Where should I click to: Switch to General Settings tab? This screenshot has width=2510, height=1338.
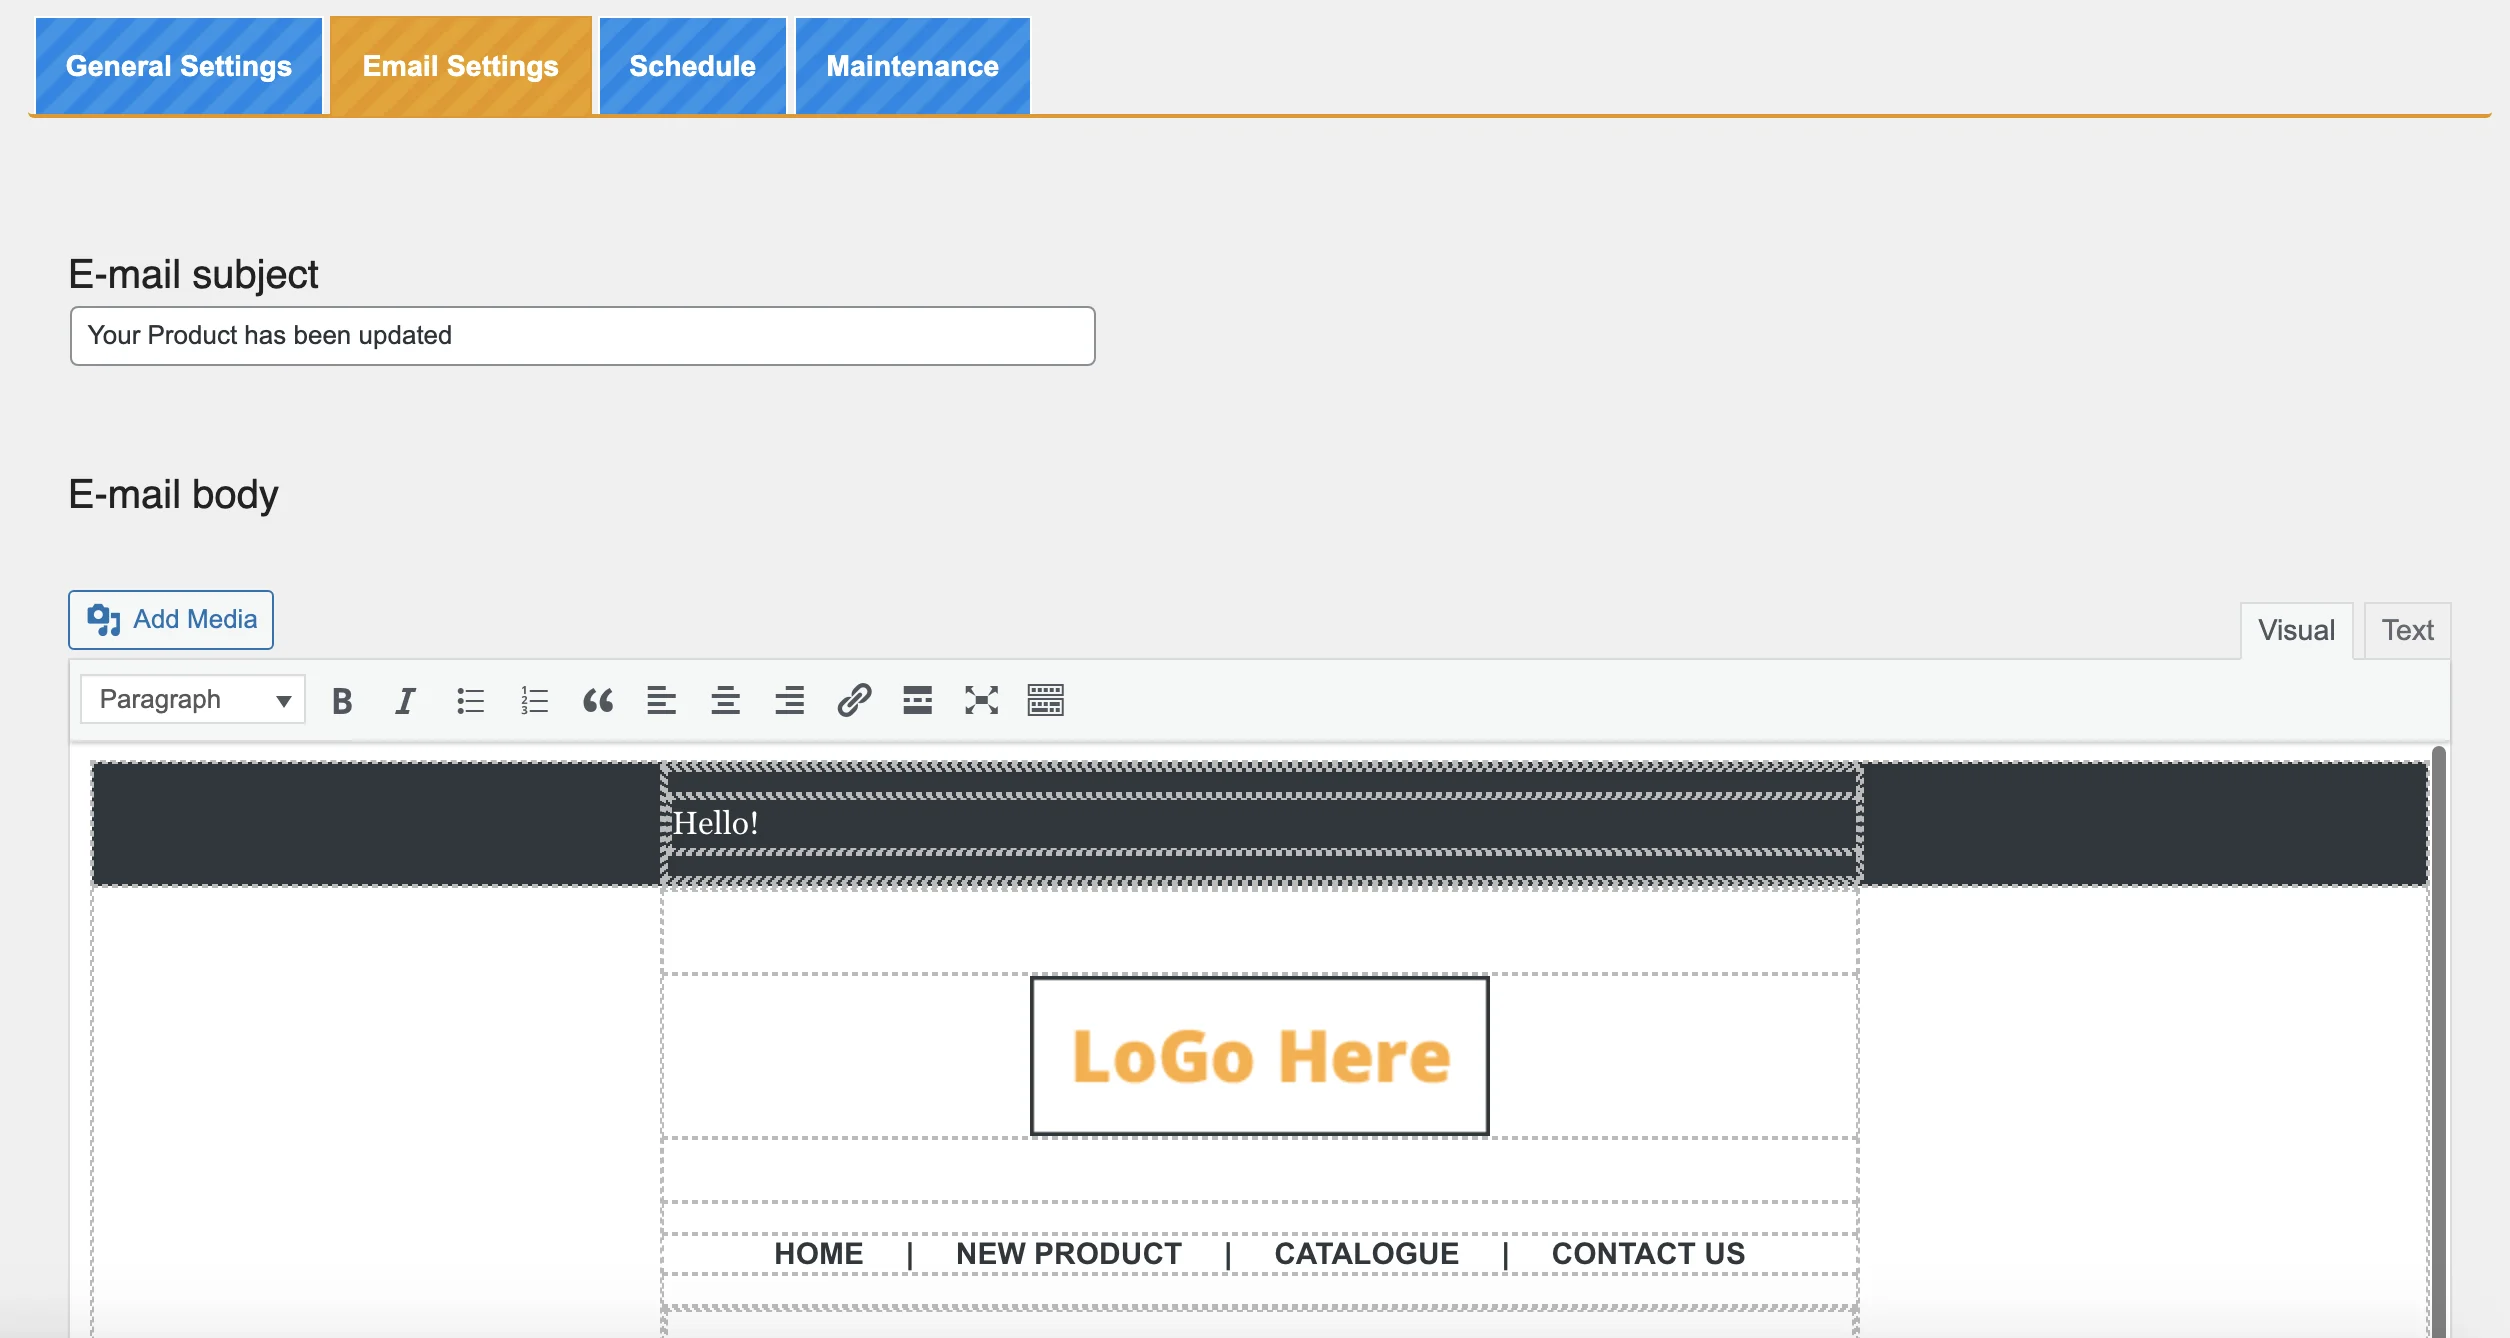(x=179, y=66)
